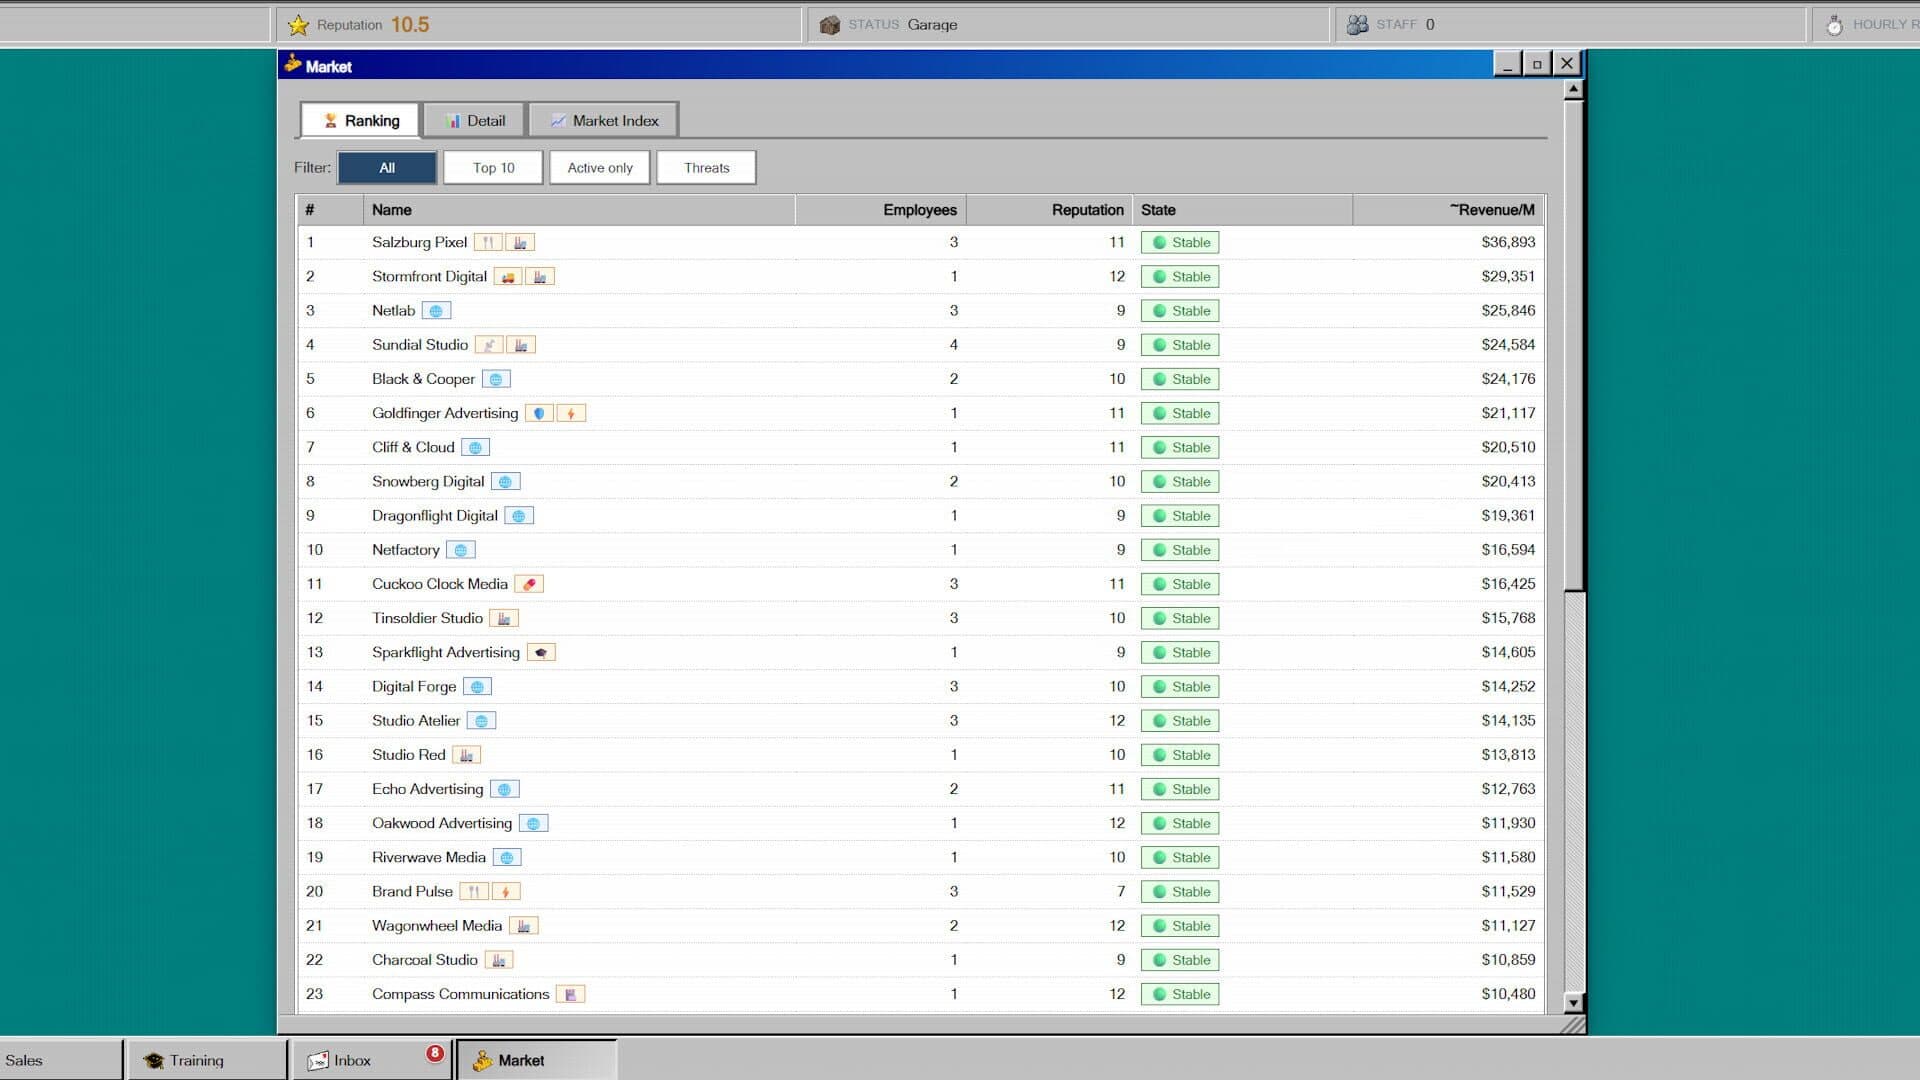The image size is (1920, 1080).
Task: Click the $10,480 revenue value
Action: (x=1508, y=994)
